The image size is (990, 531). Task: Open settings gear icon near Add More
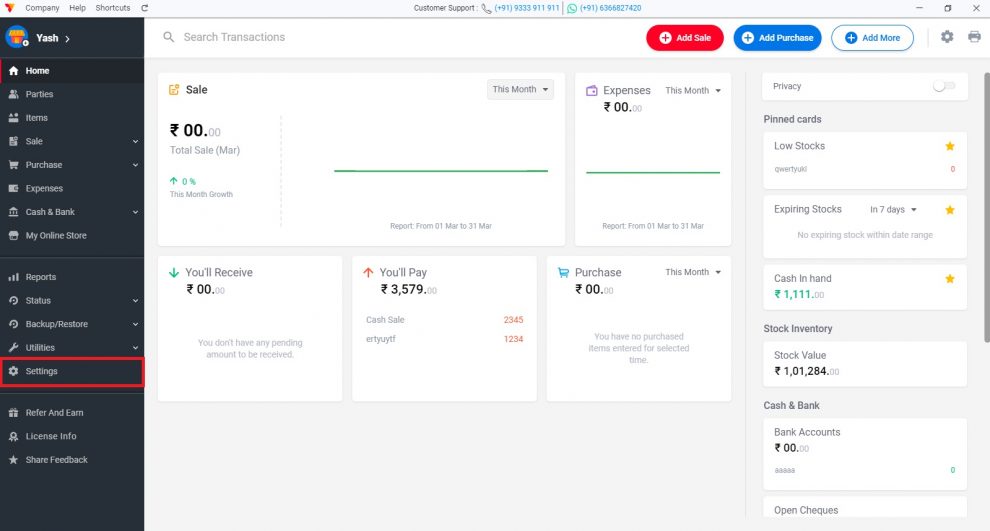[x=946, y=37]
